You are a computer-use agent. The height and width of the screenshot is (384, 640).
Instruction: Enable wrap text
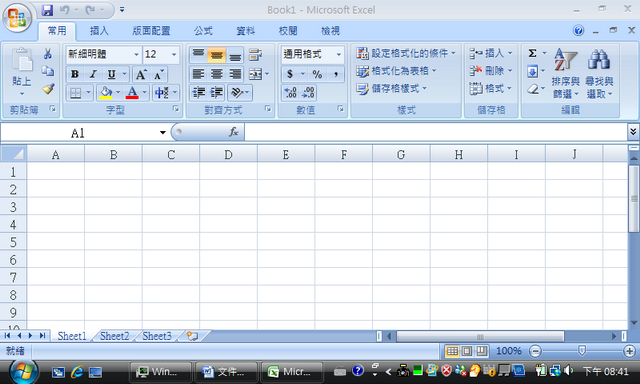coord(256,54)
